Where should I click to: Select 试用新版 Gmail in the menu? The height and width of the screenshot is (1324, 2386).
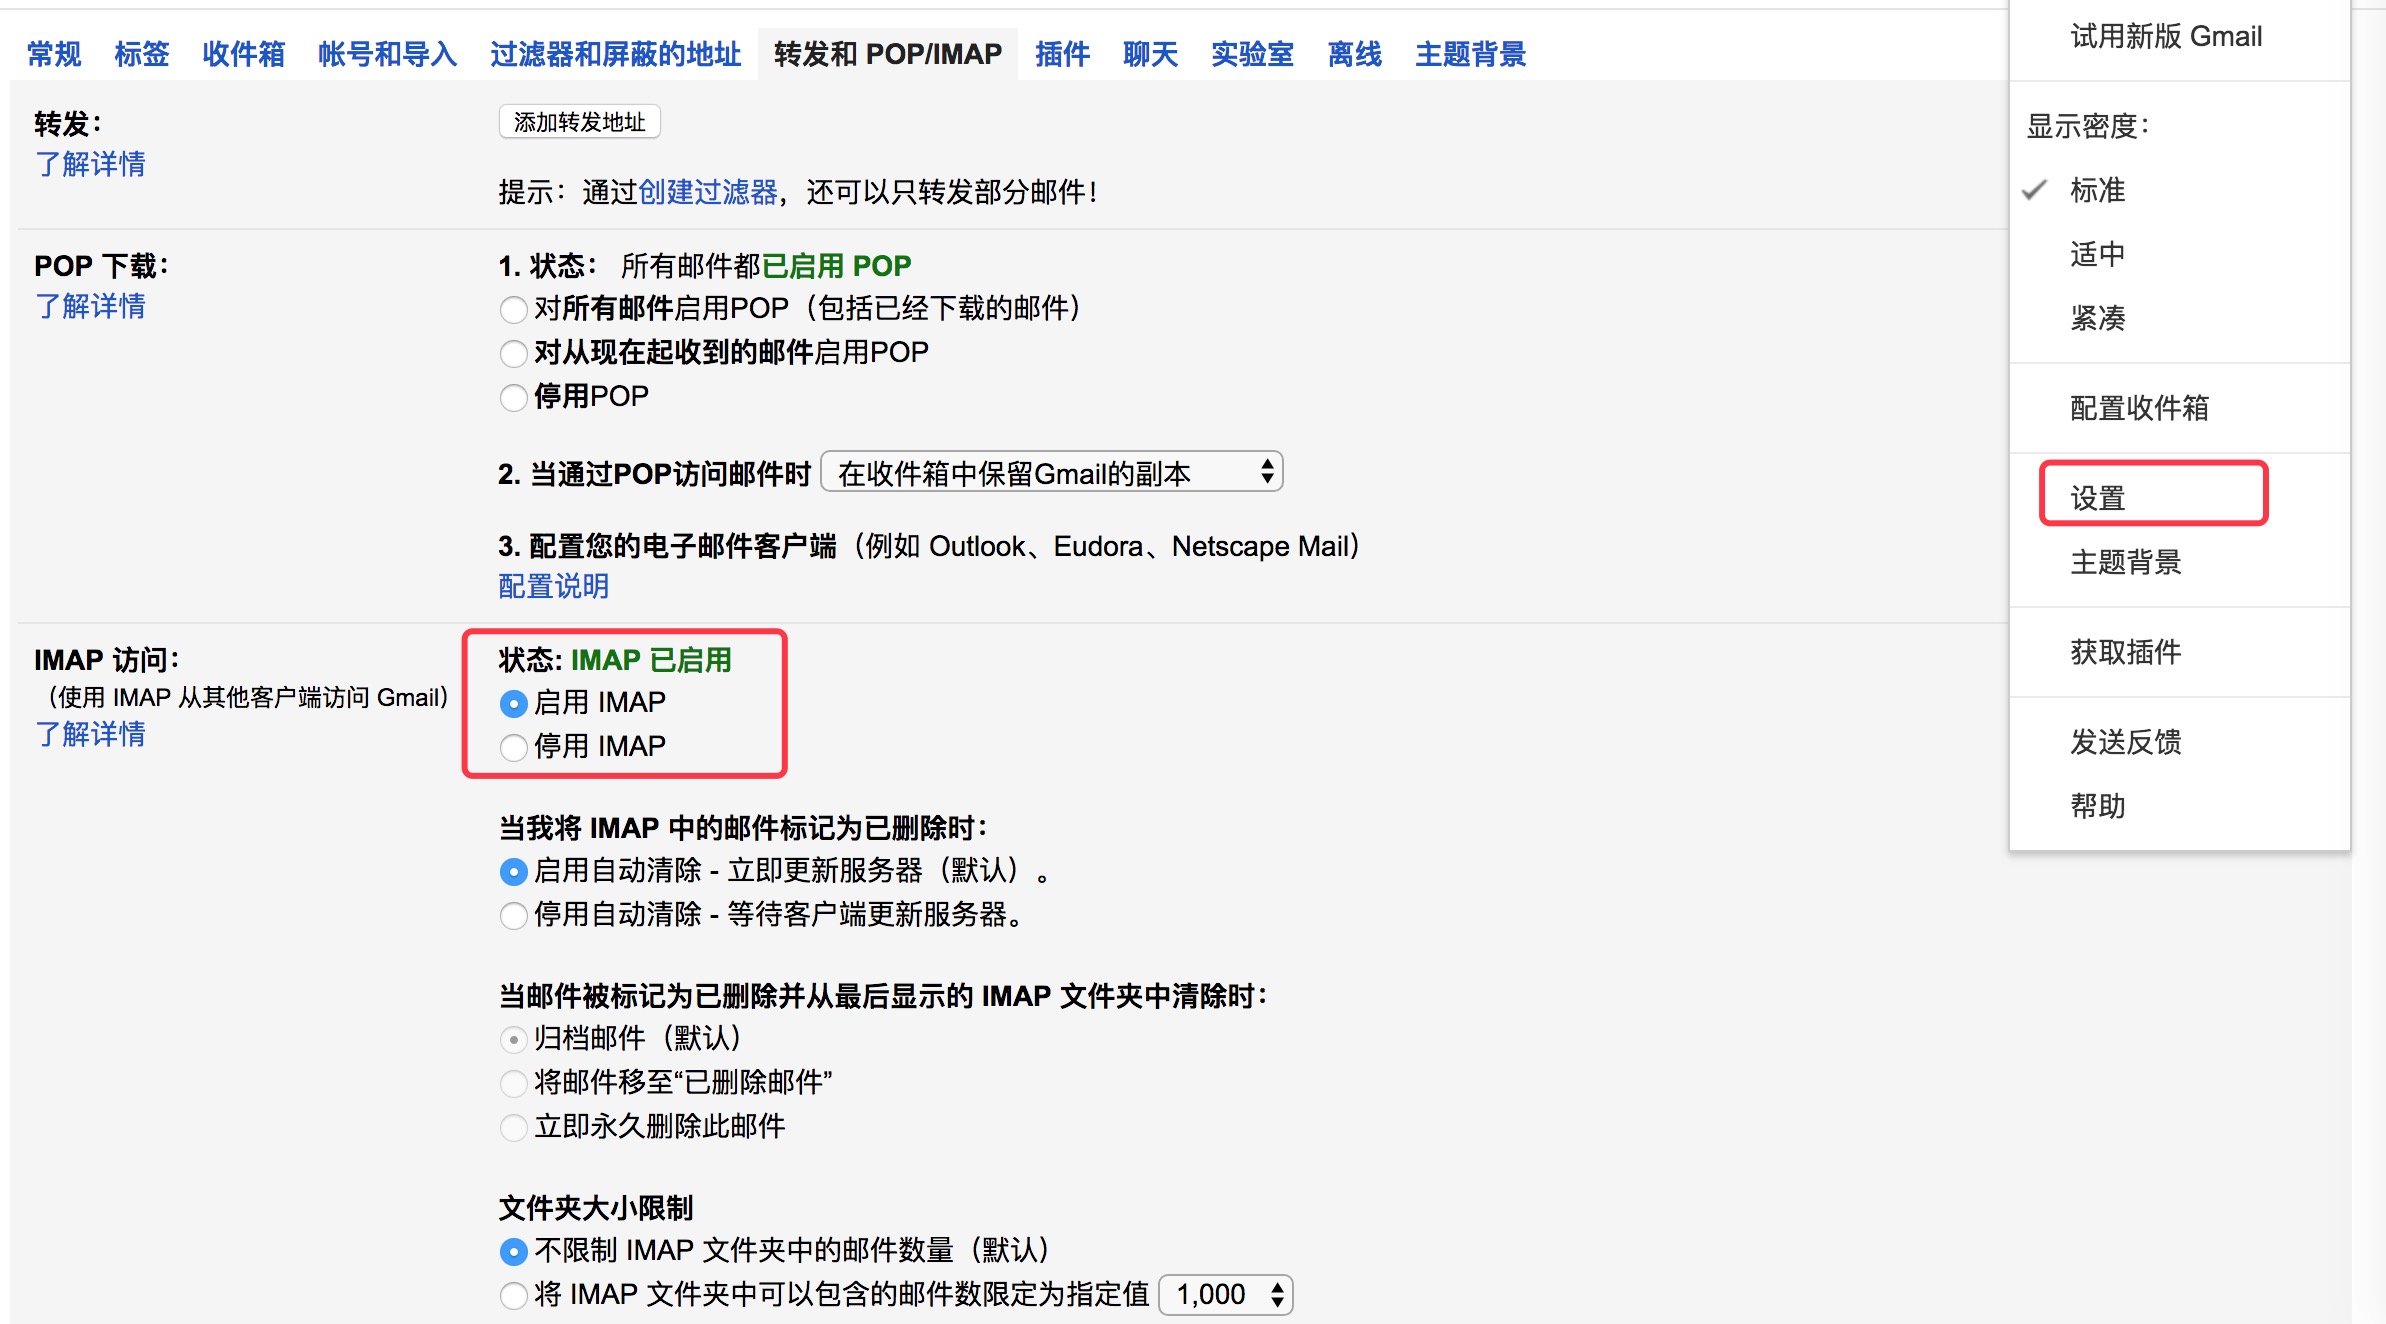[x=2166, y=36]
